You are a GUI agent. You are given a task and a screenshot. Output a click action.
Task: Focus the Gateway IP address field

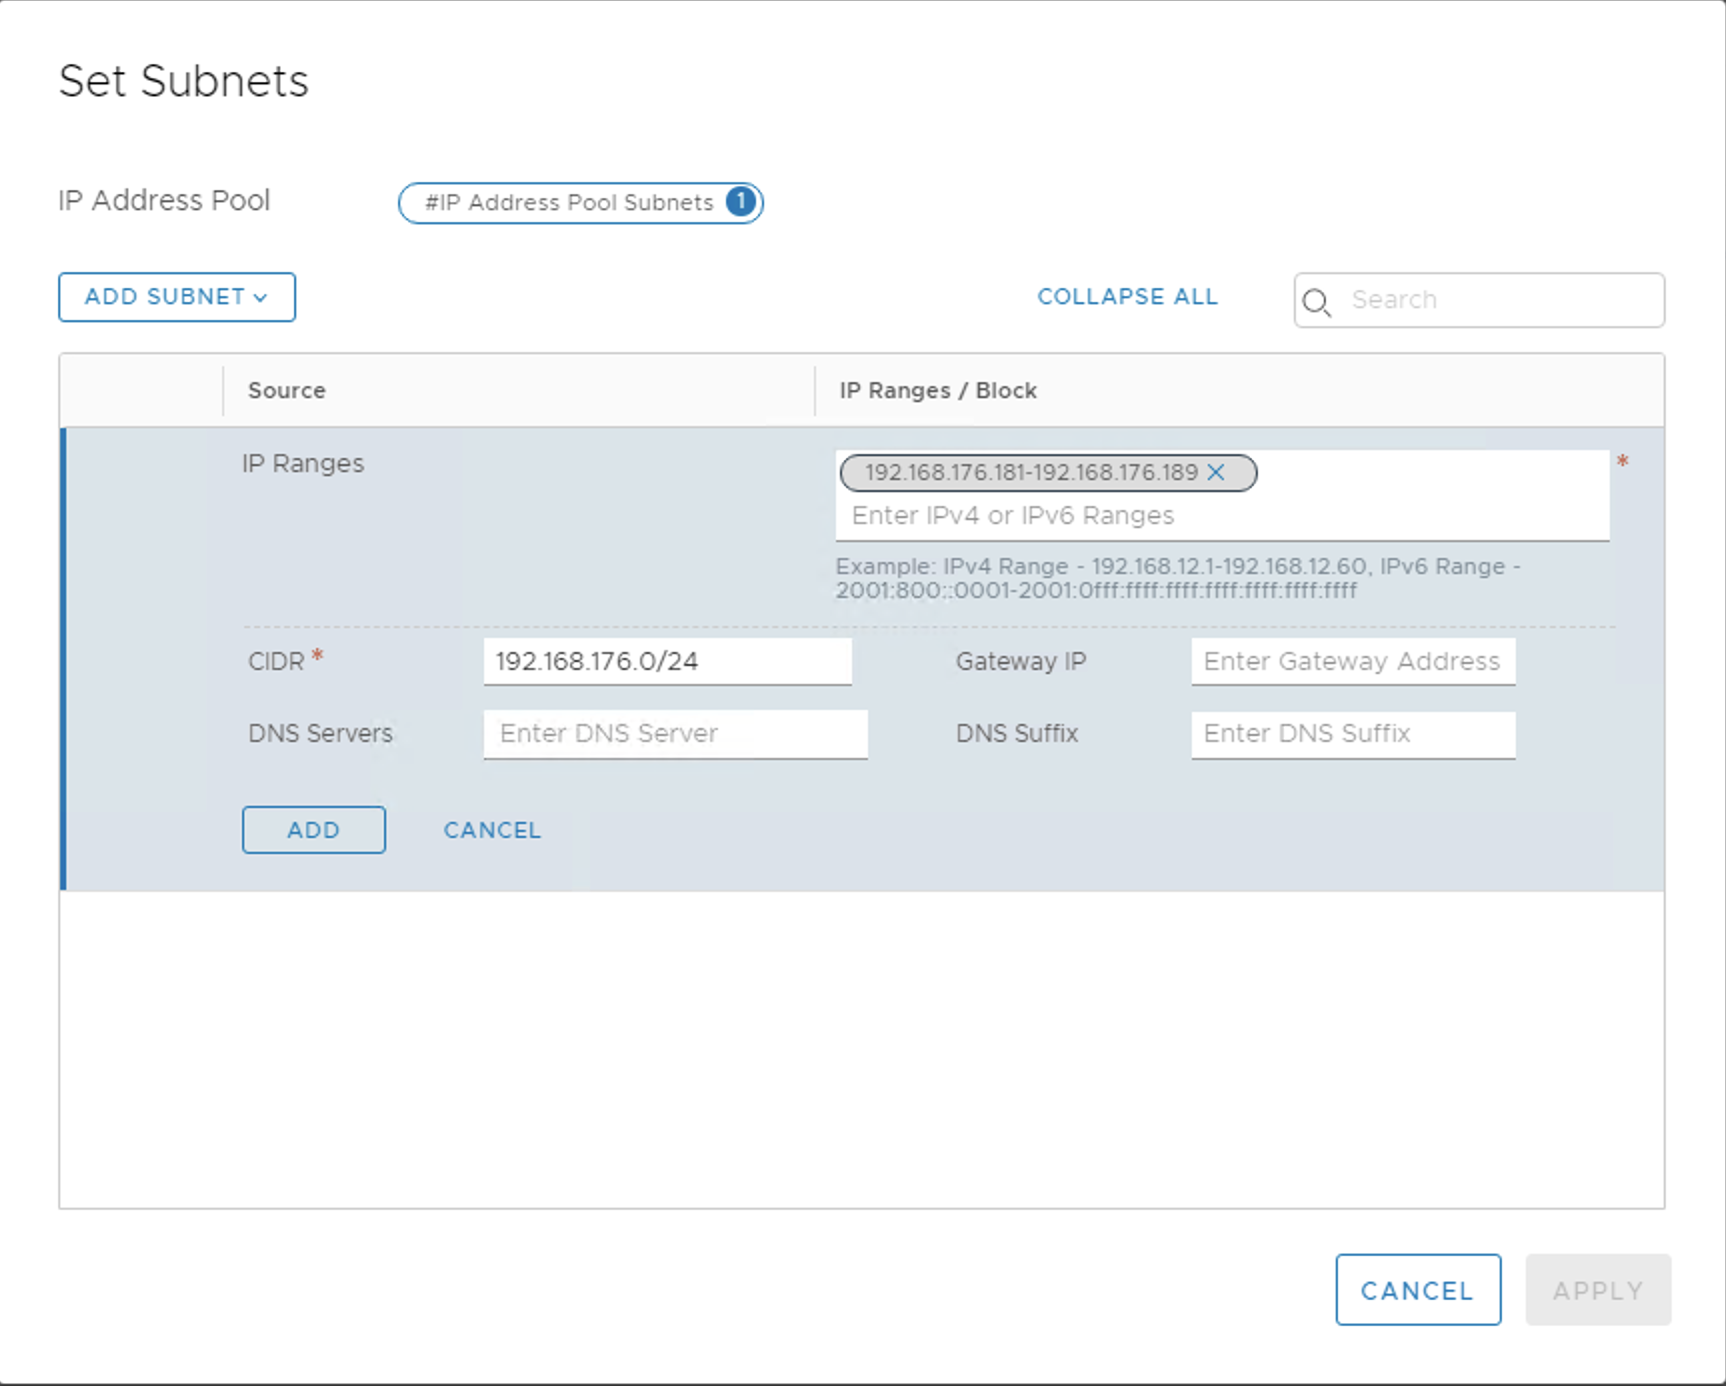[1352, 661]
